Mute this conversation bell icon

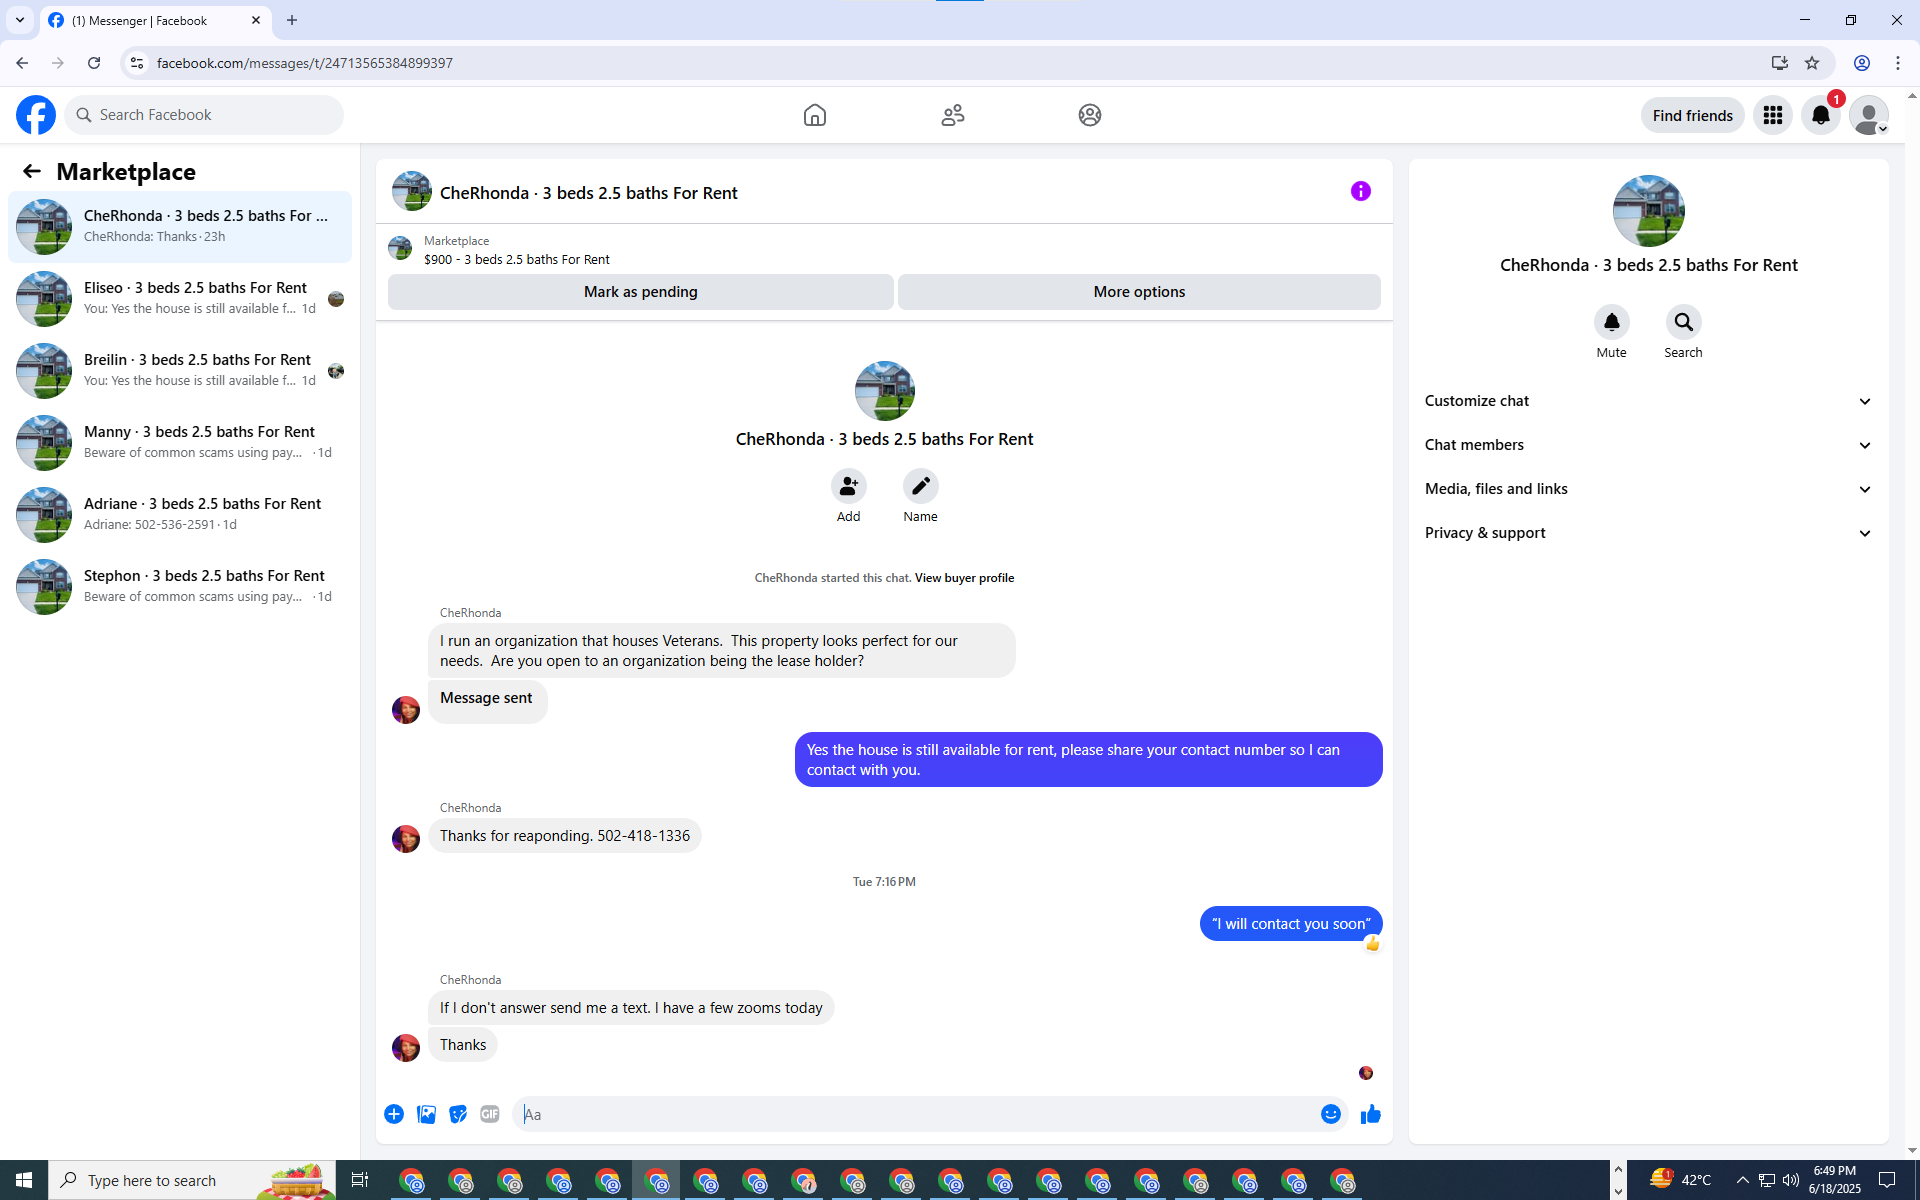pos(1612,322)
